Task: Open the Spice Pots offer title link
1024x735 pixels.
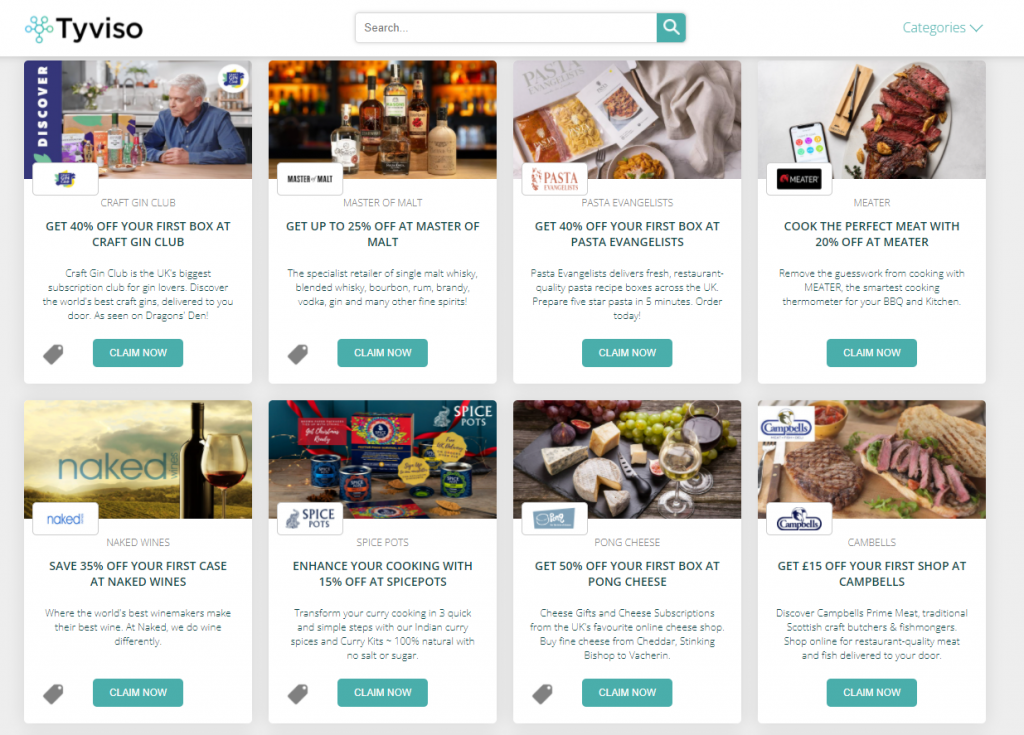Action: click(x=382, y=574)
